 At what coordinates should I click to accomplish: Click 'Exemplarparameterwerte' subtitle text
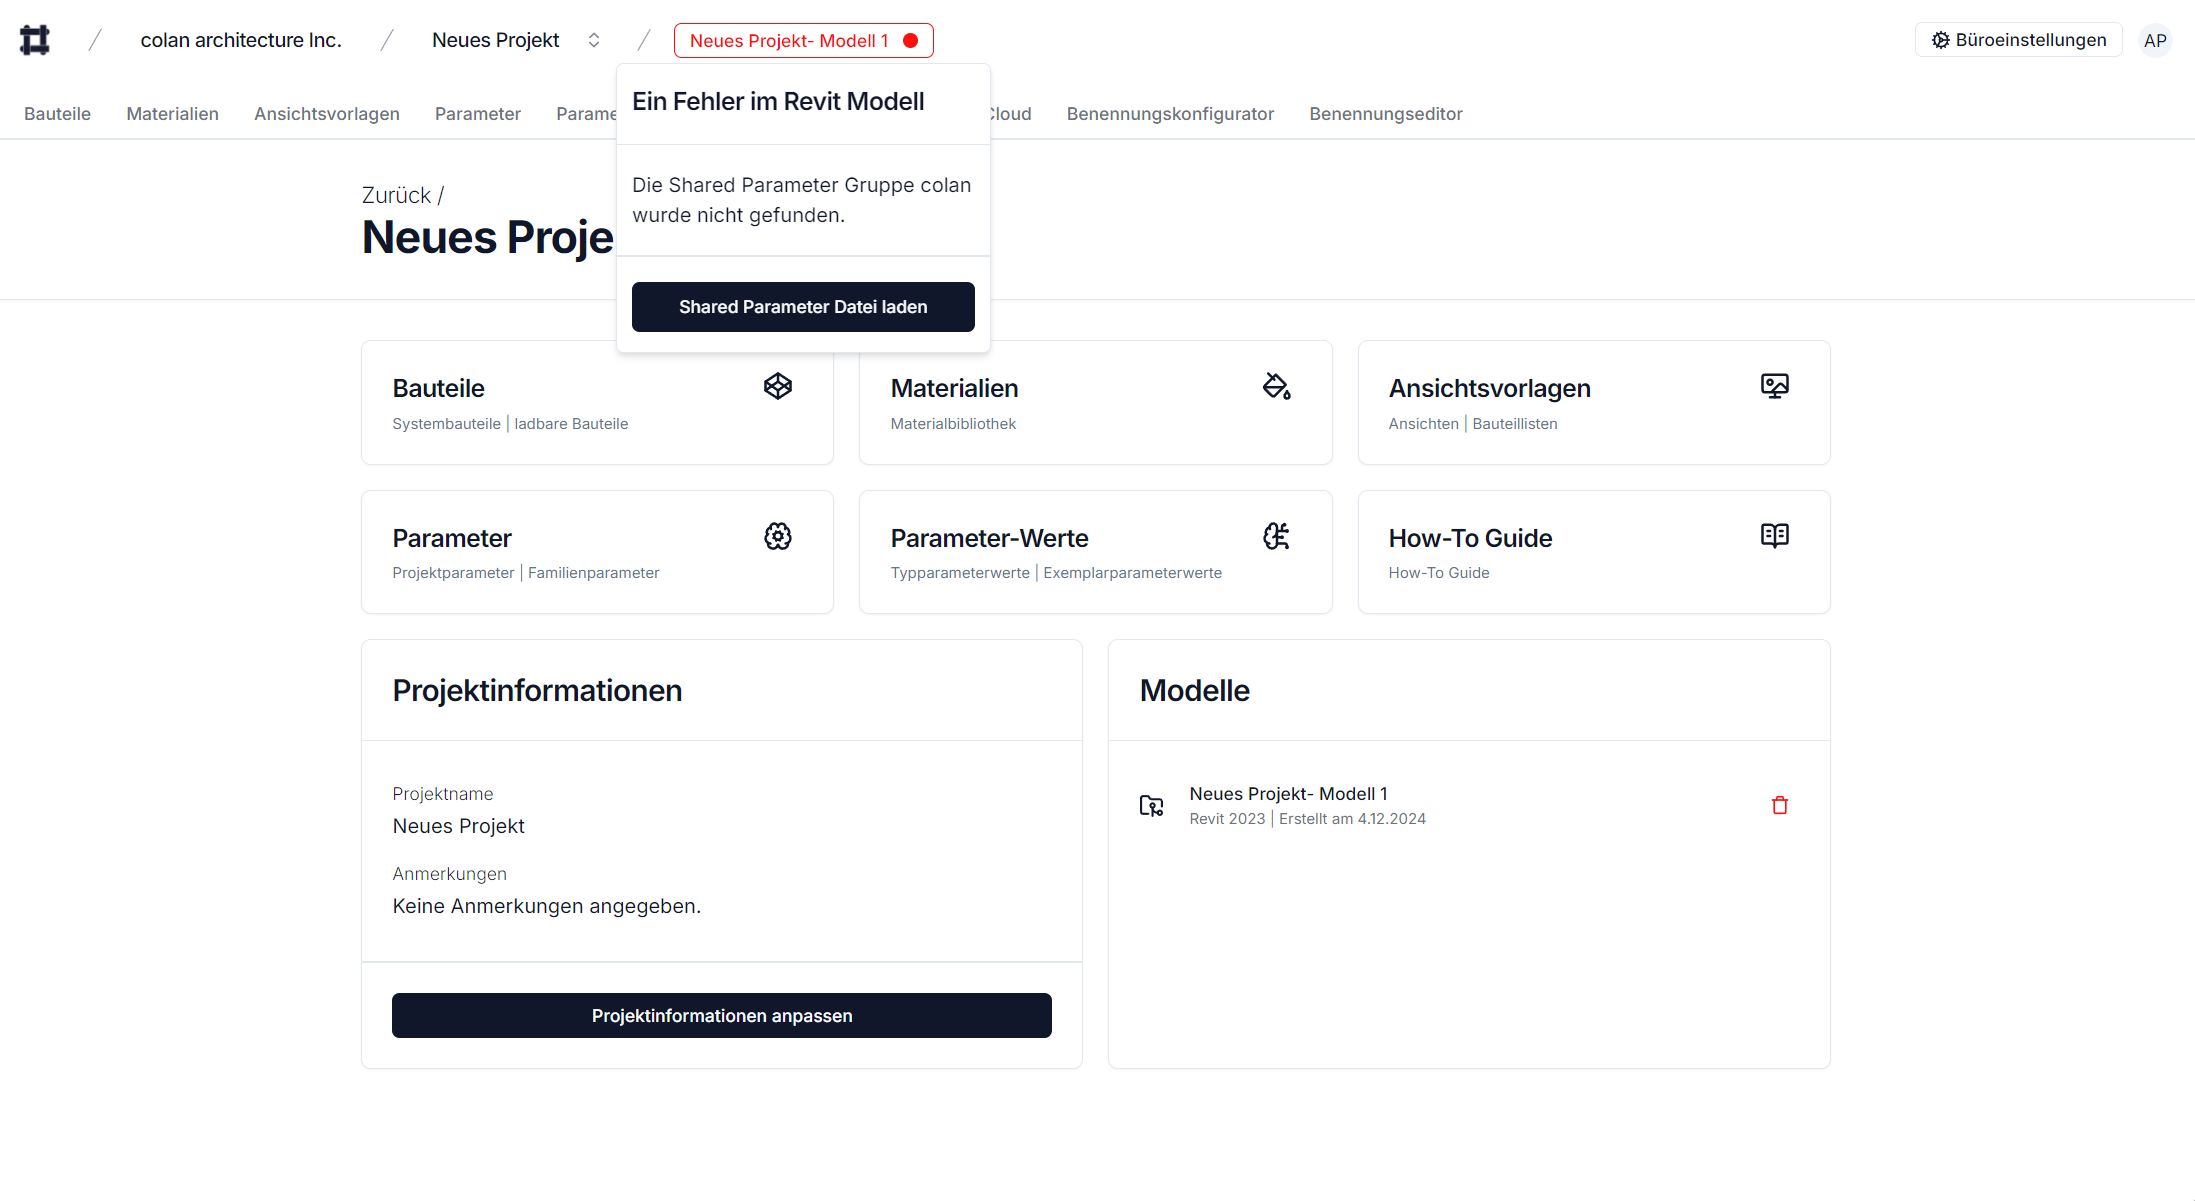1133,573
